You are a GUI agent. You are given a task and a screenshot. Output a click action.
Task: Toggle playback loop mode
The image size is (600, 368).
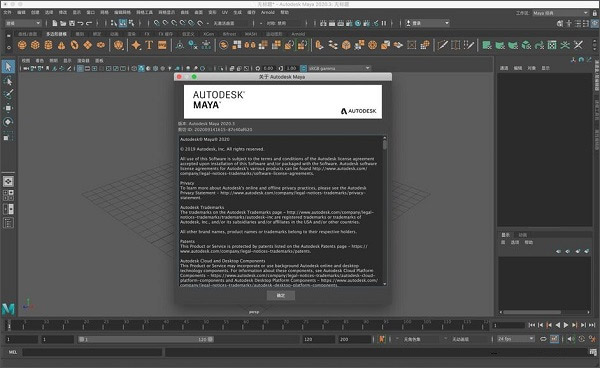point(543,339)
